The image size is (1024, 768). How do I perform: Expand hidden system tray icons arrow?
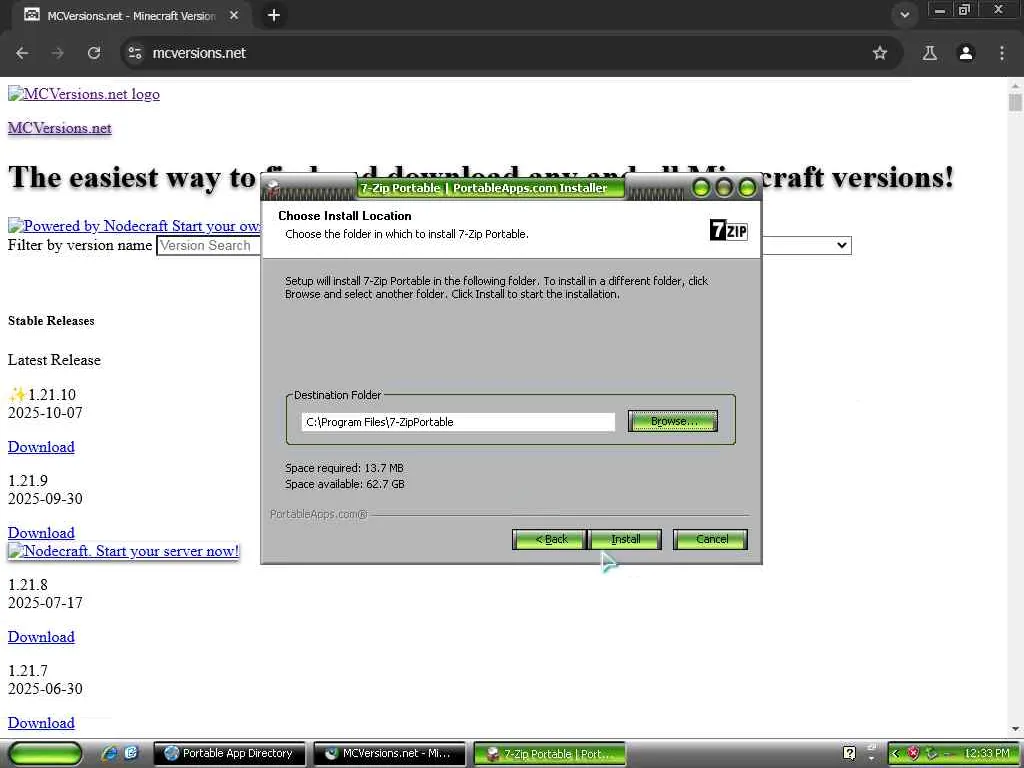tap(895, 754)
